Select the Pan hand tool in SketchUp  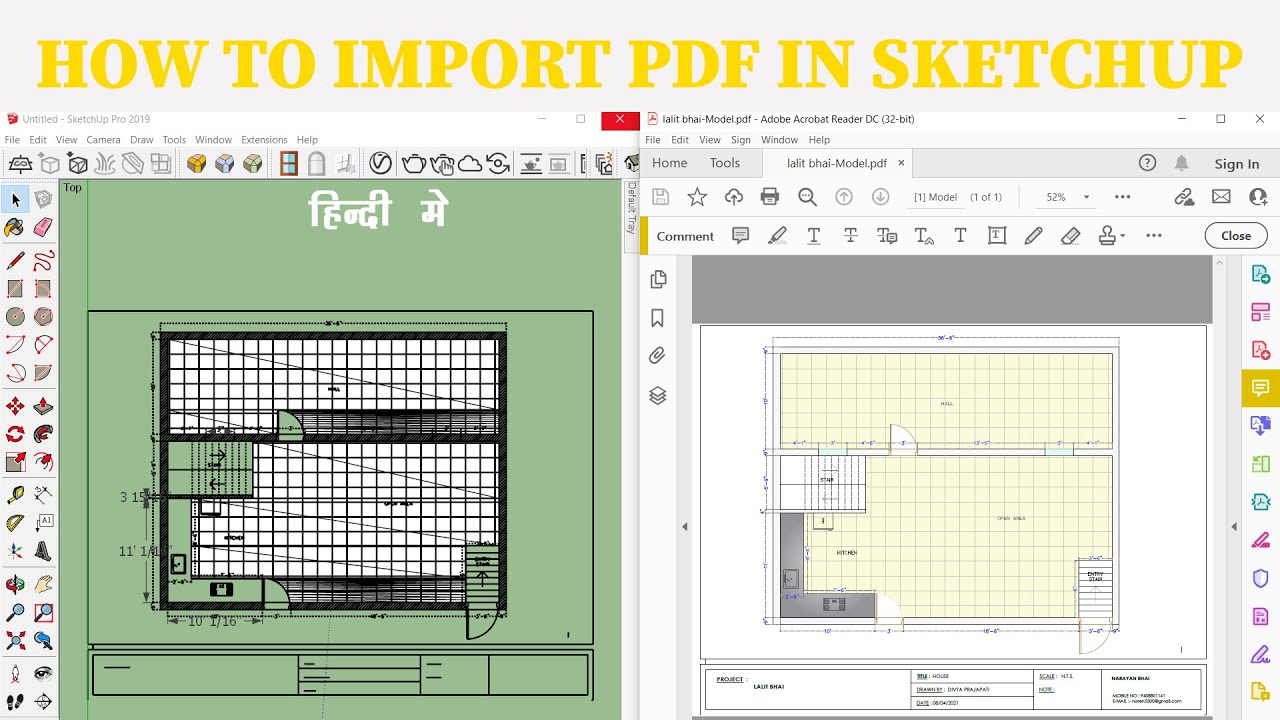43,585
